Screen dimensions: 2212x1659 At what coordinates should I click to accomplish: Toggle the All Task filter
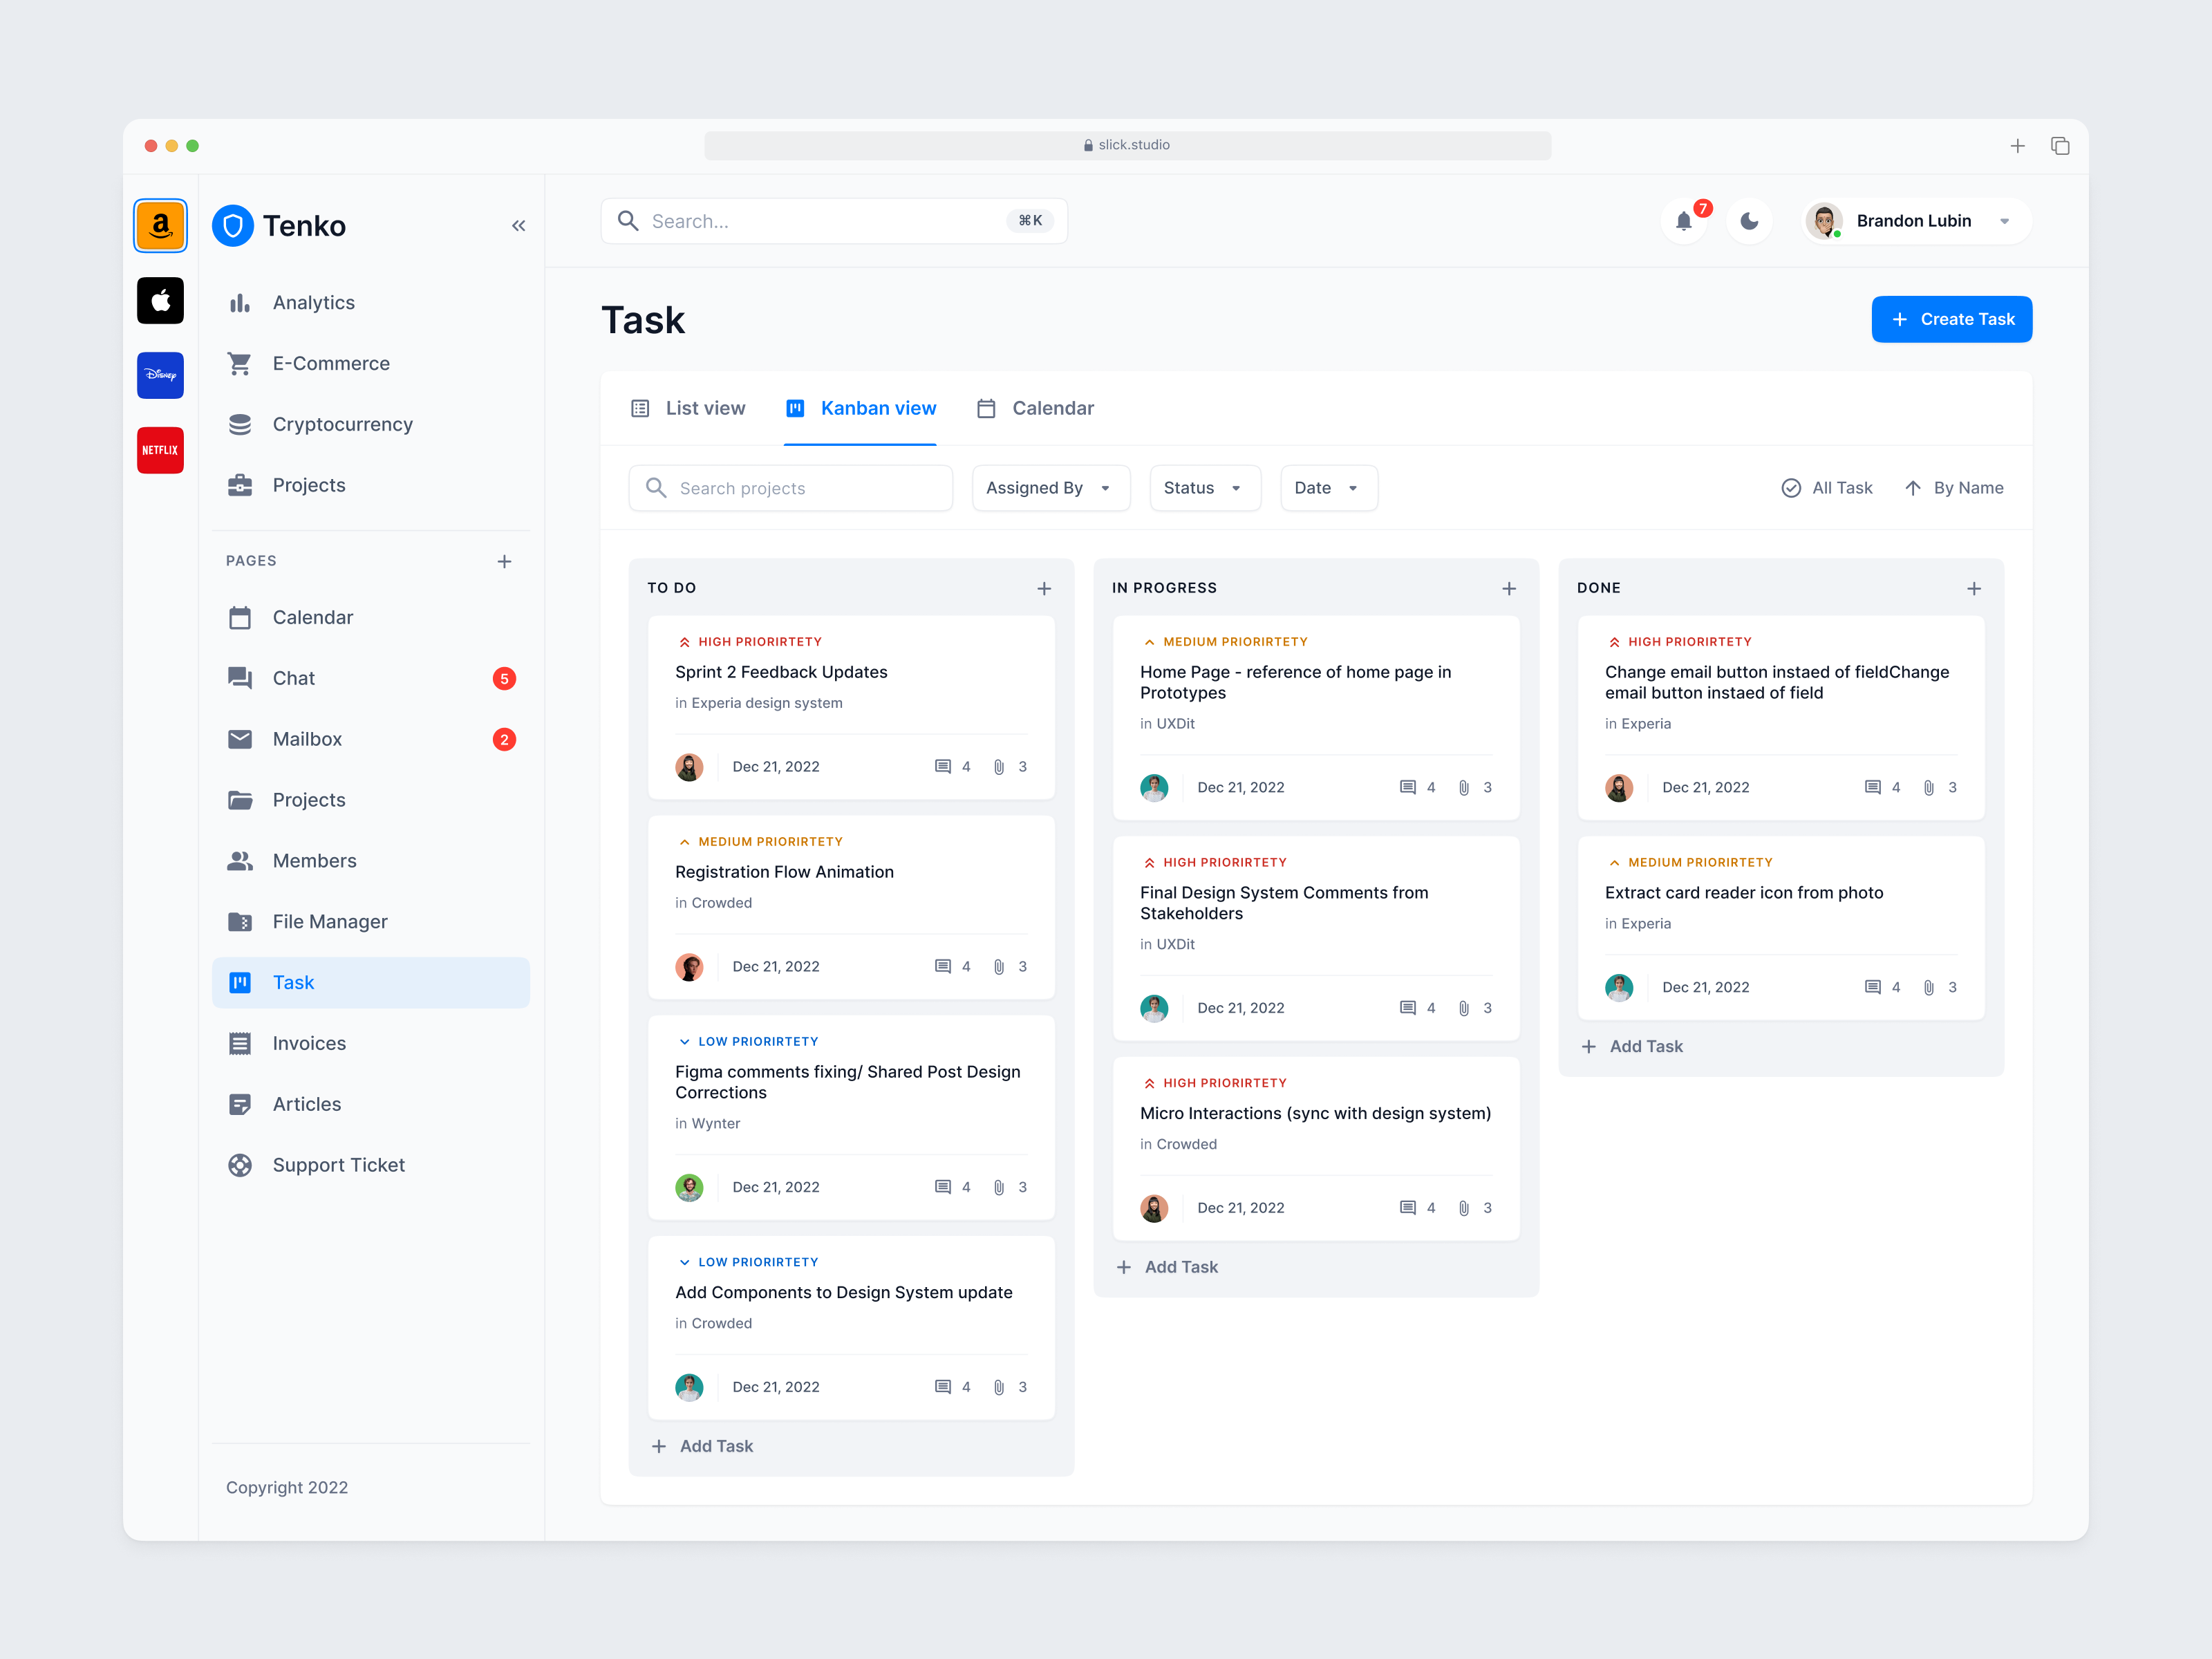coord(1827,488)
